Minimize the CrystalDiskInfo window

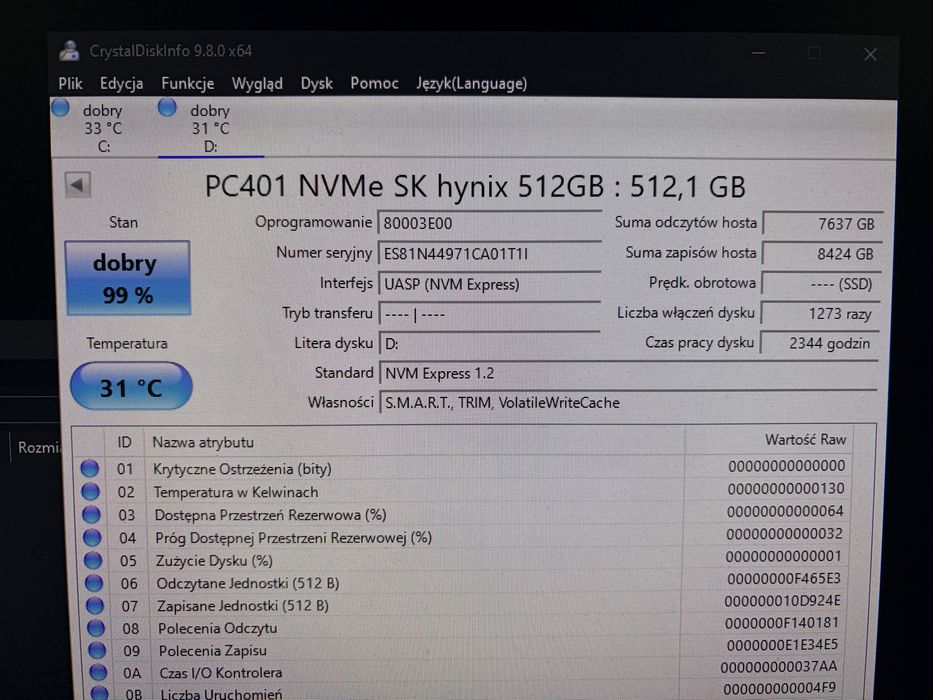tap(758, 53)
